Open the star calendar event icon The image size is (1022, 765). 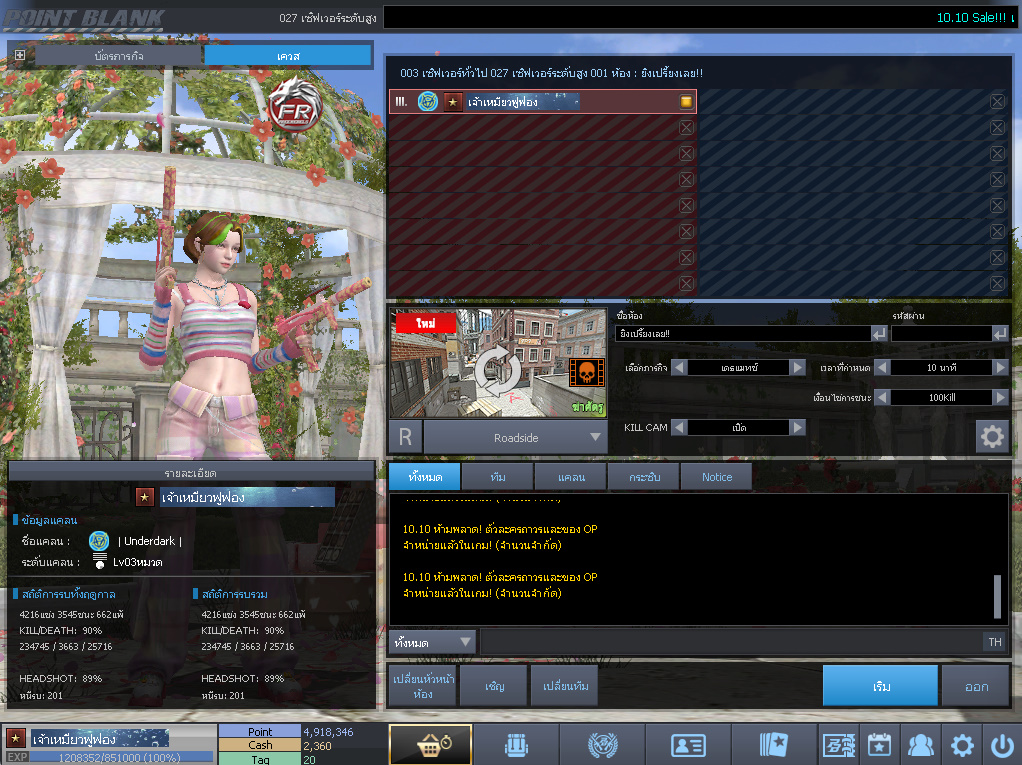[x=878, y=745]
